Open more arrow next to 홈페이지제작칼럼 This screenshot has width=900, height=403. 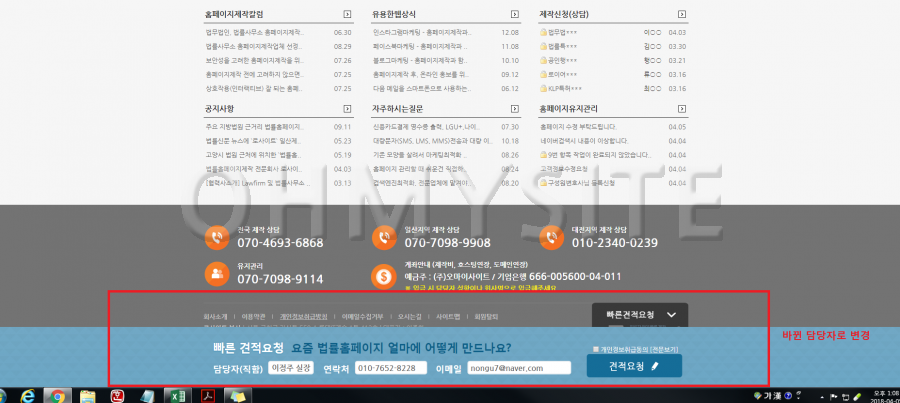(346, 14)
